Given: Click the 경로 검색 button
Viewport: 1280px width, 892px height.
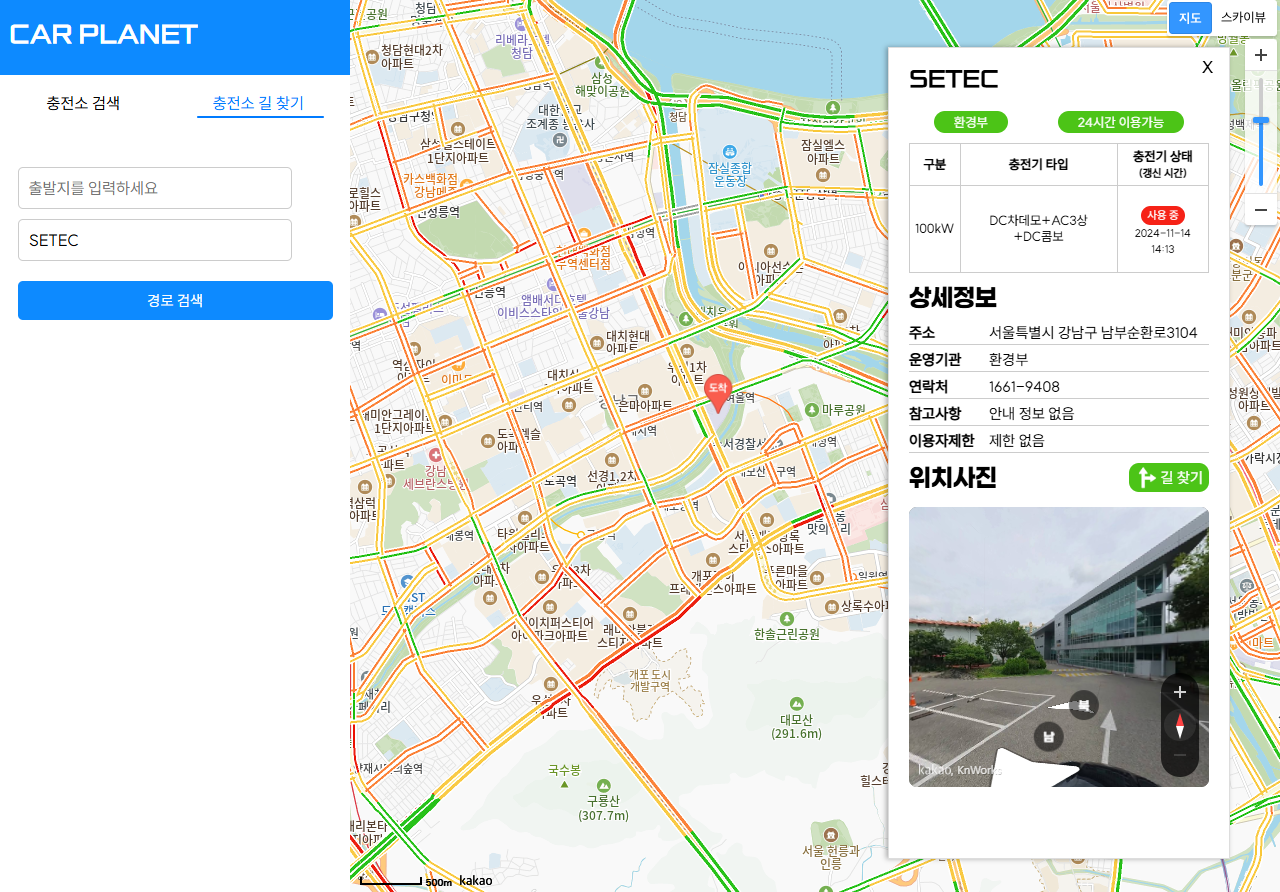Looking at the screenshot, I should (175, 300).
